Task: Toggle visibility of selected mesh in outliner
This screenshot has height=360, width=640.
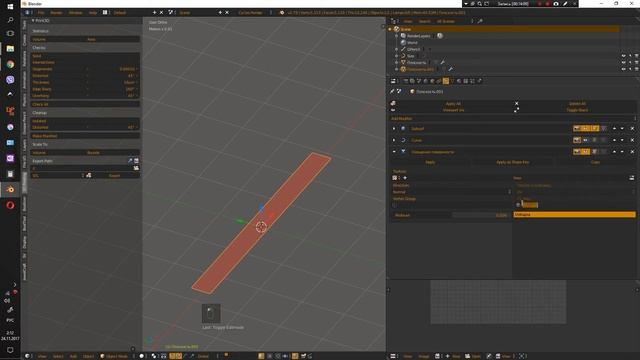Action: (x=624, y=69)
